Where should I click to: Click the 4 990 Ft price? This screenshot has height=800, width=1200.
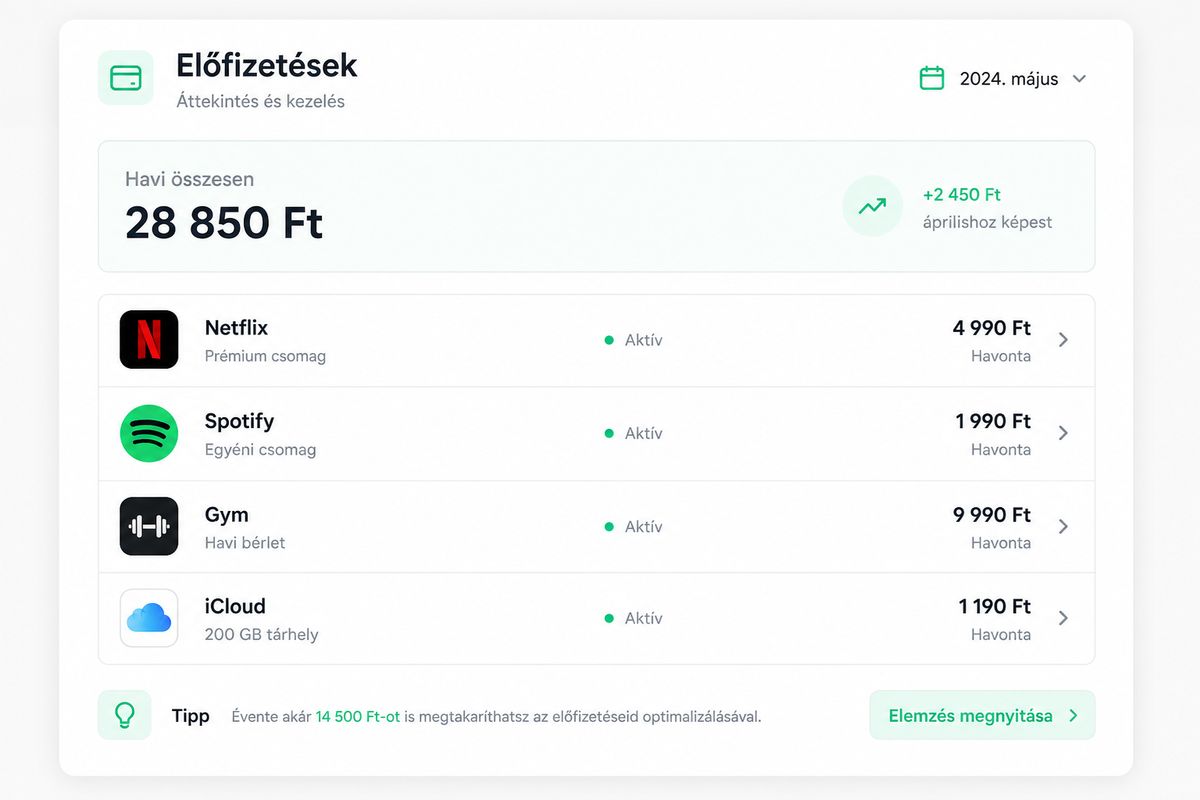click(992, 328)
